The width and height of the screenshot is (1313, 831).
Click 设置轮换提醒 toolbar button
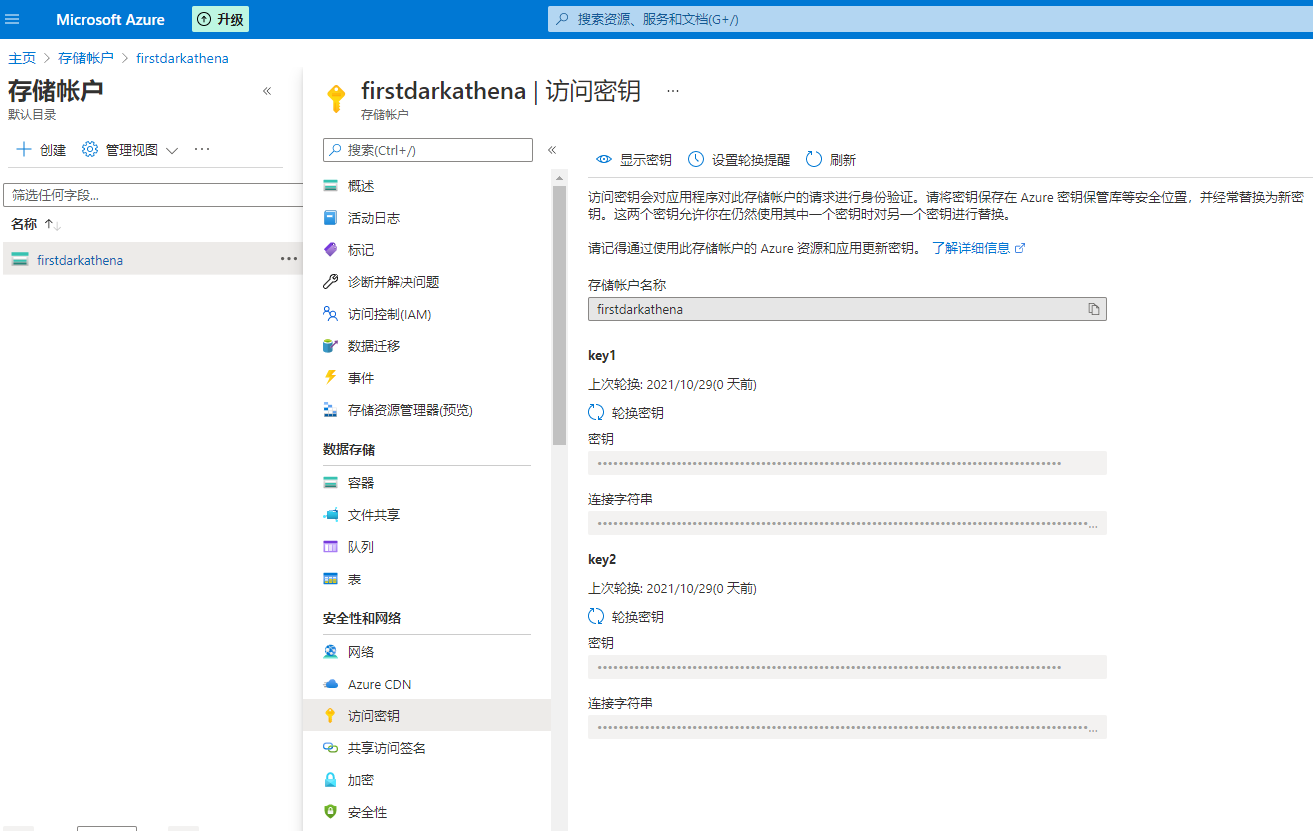pyautogui.click(x=739, y=160)
